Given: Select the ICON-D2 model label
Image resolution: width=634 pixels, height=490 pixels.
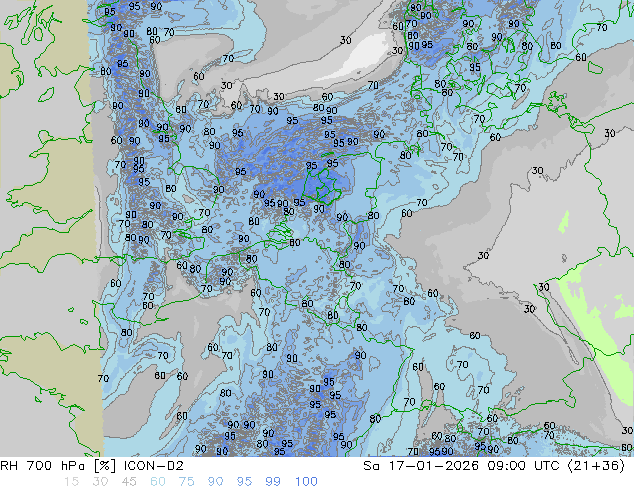Looking at the screenshot, I should point(154,466).
